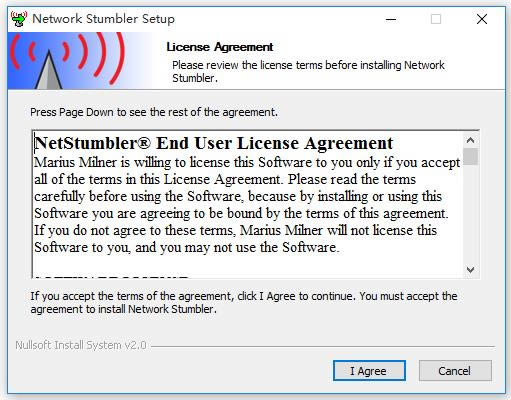The image size is (511, 400).
Task: Click the NetStumbler End User License Agreement heading
Action: [214, 143]
